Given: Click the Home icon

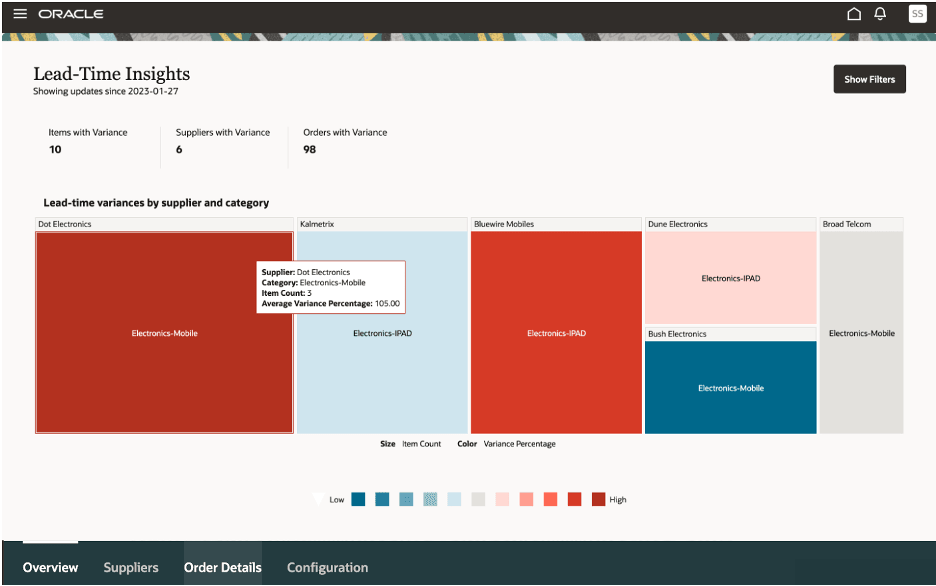Looking at the screenshot, I should click(855, 14).
